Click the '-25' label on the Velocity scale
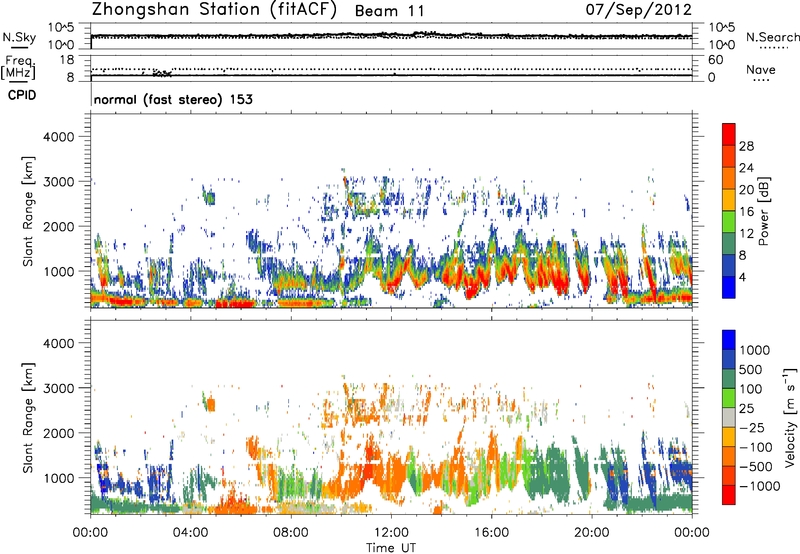Image resolution: width=800 pixels, height=554 pixels. 752,428
